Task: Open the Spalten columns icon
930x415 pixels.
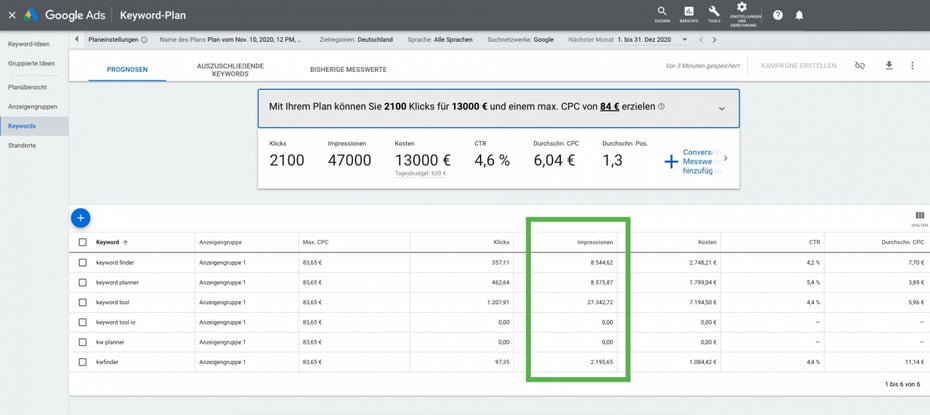Action: pyautogui.click(x=919, y=218)
